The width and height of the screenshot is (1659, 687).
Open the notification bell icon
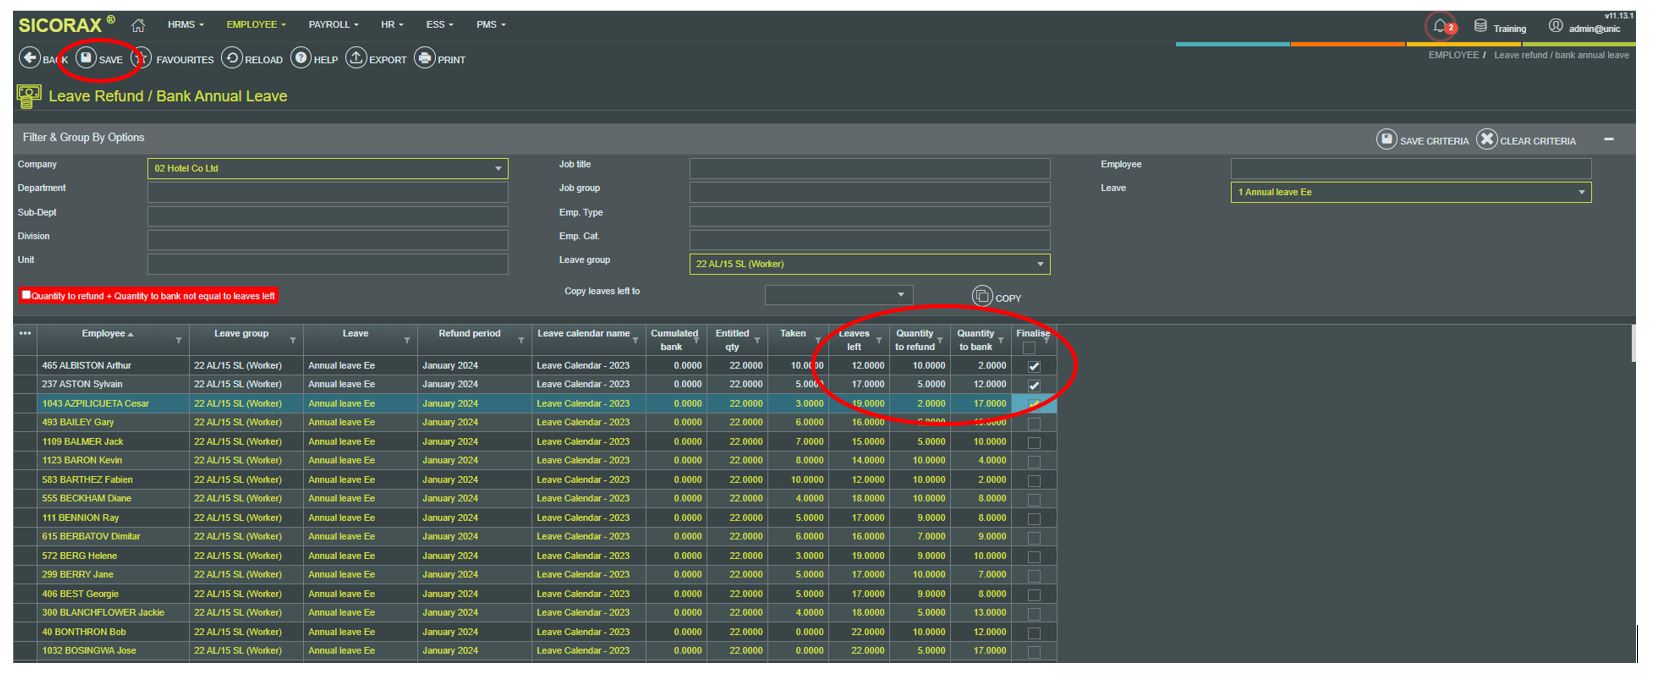click(1439, 27)
